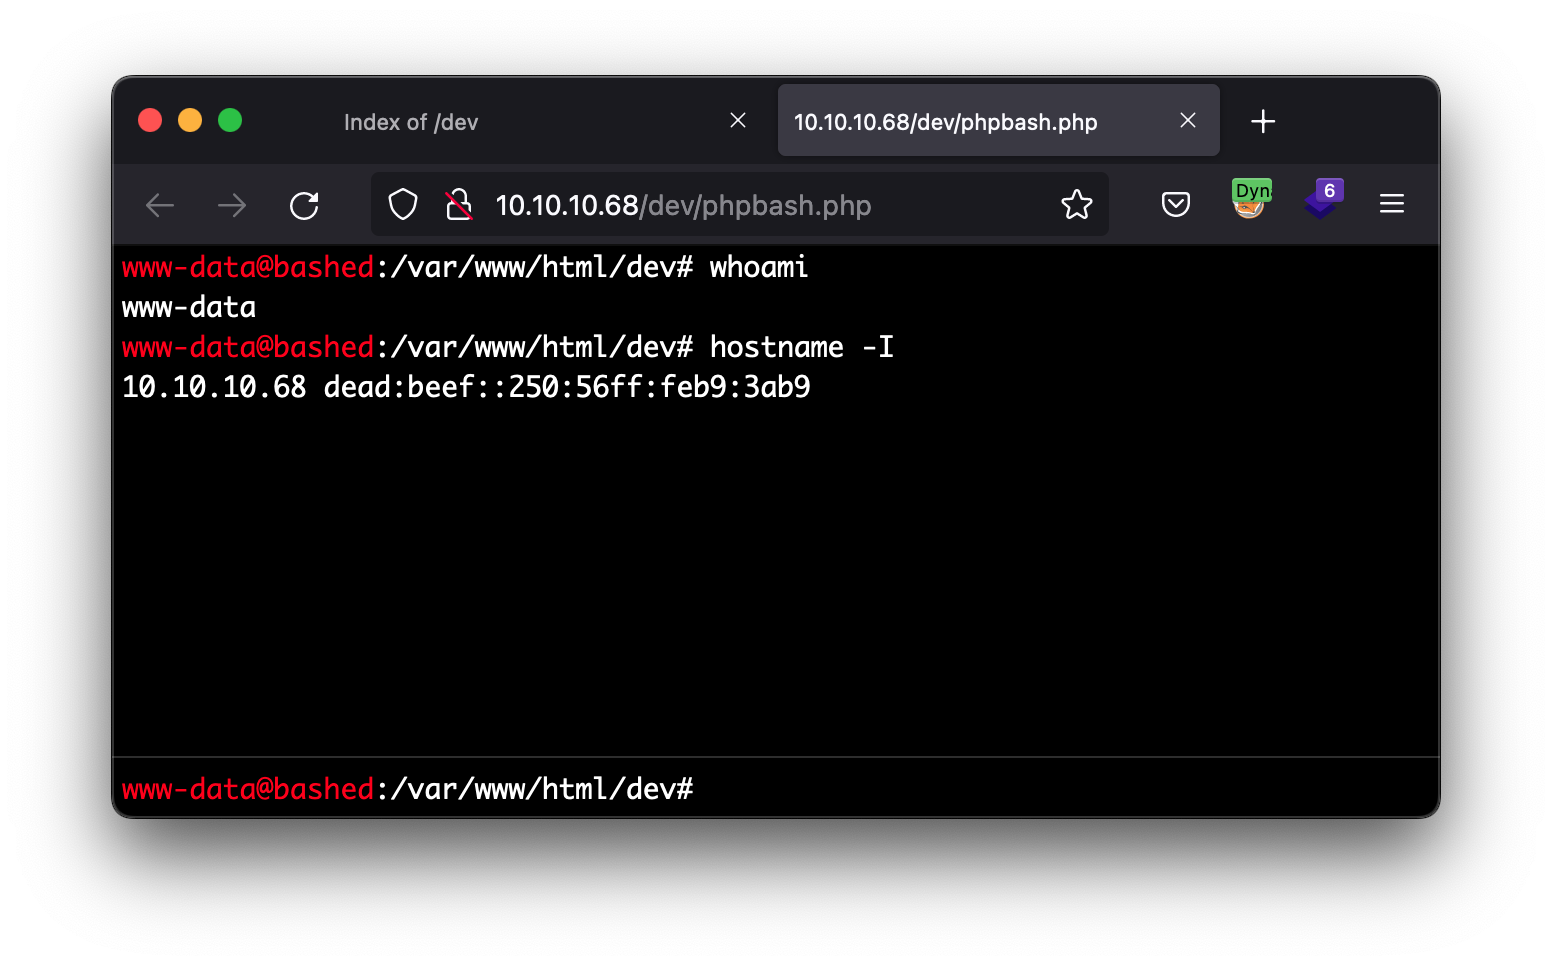Click the address bar URL text

pos(683,206)
